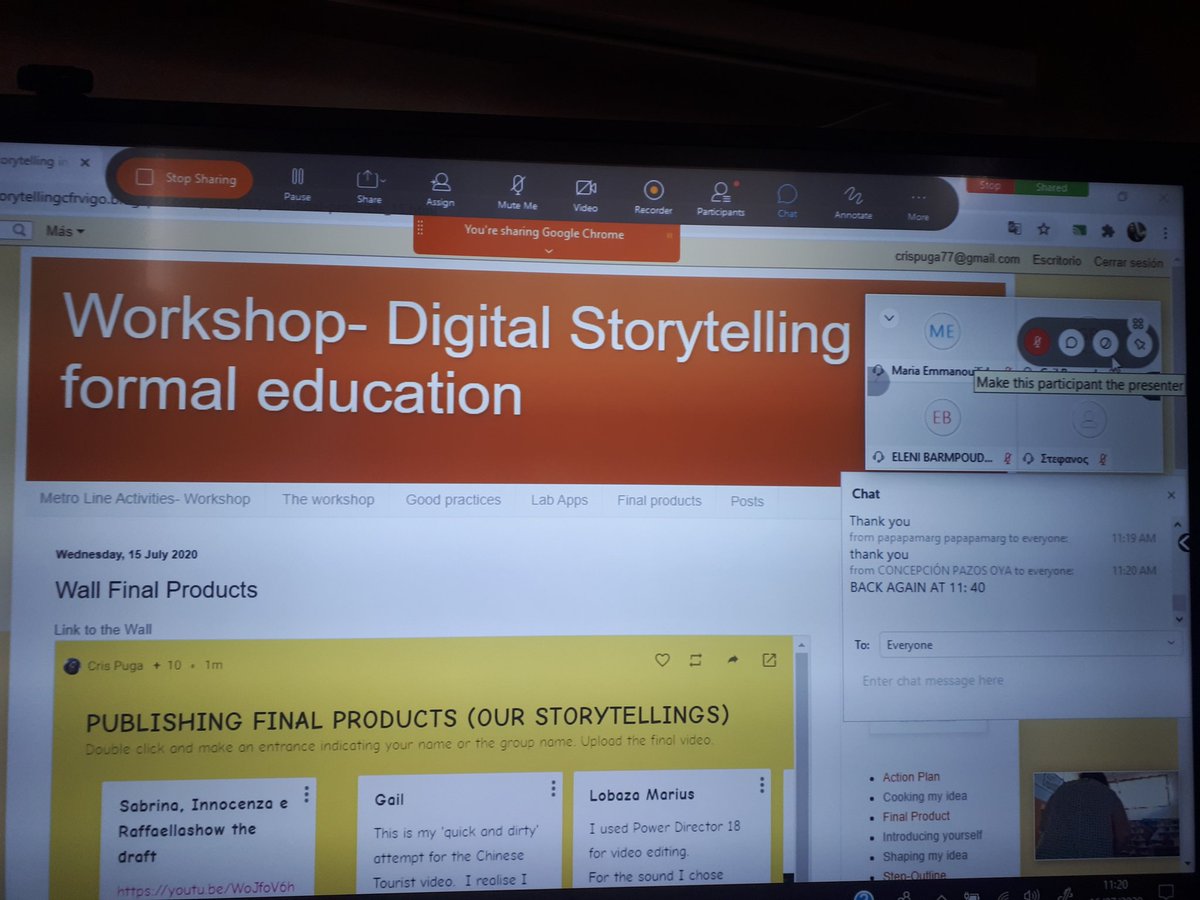Open the Chat icon in the toolbar
The image size is (1200, 900).
point(787,199)
